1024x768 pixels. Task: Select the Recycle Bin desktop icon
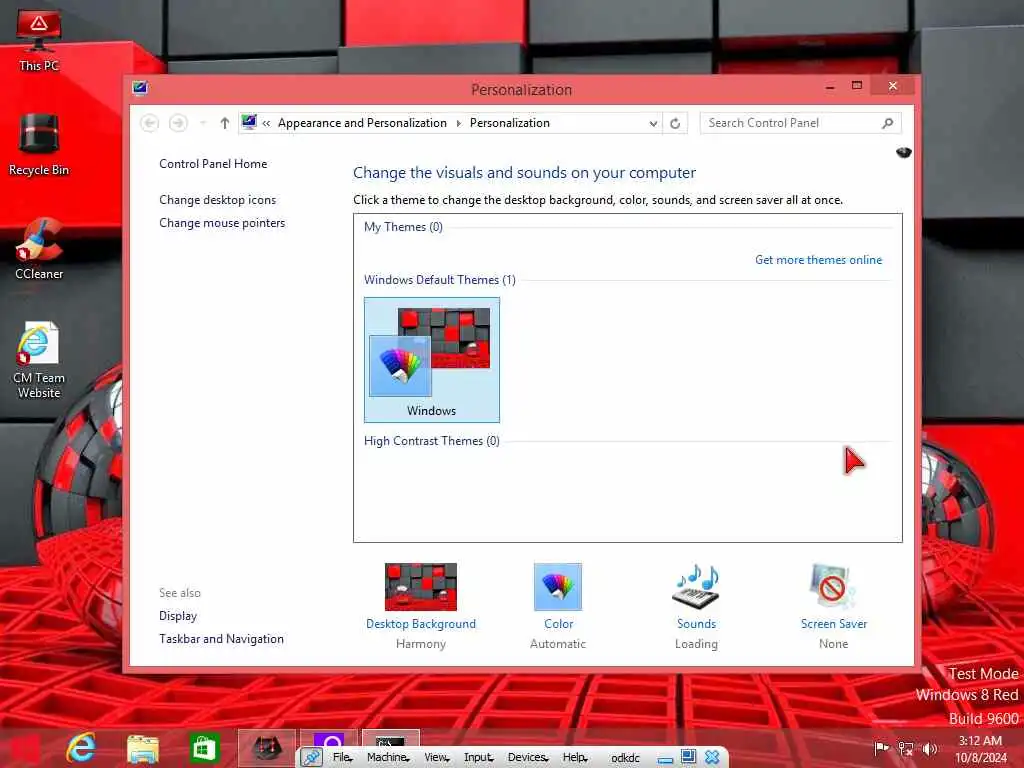pos(39,144)
